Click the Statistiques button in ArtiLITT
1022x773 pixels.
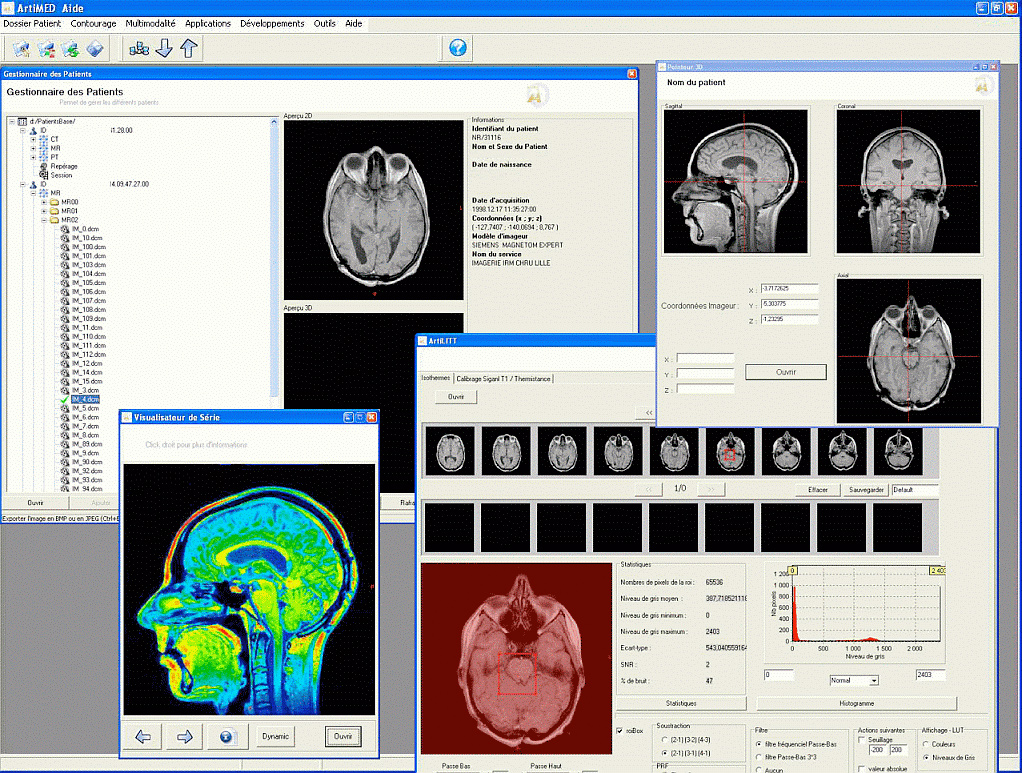(x=681, y=703)
